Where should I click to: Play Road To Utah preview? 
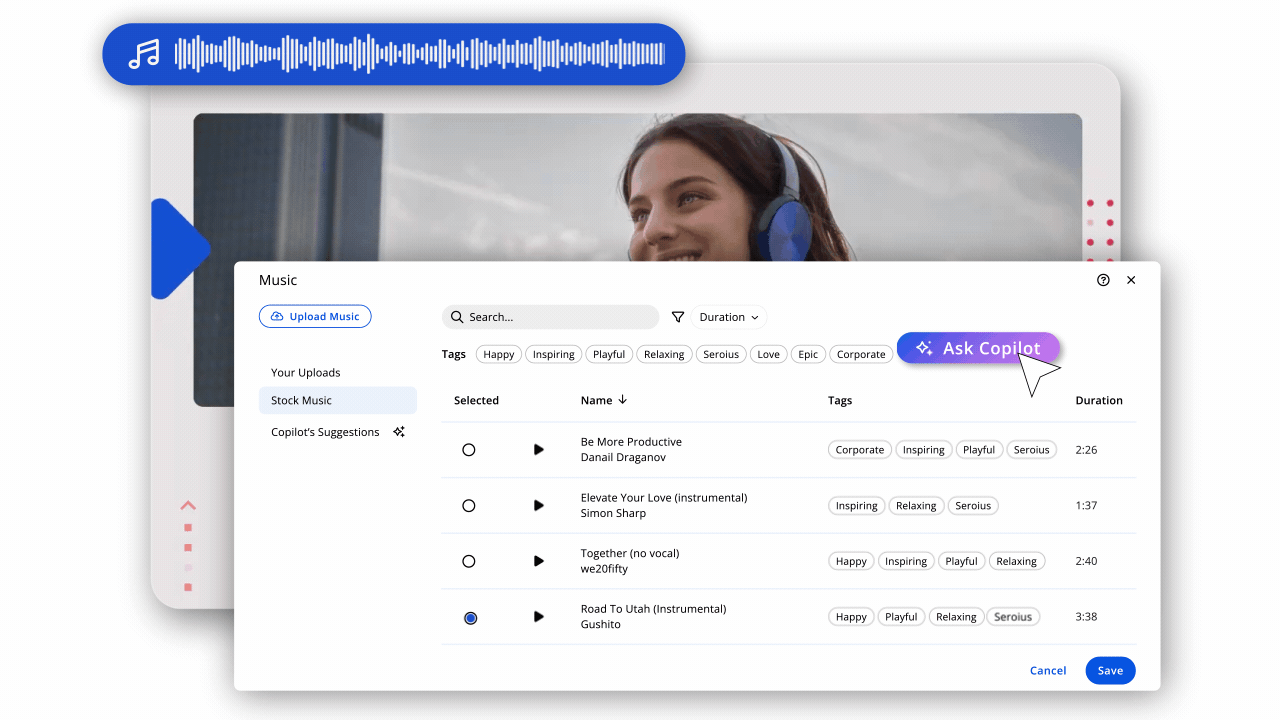point(538,617)
